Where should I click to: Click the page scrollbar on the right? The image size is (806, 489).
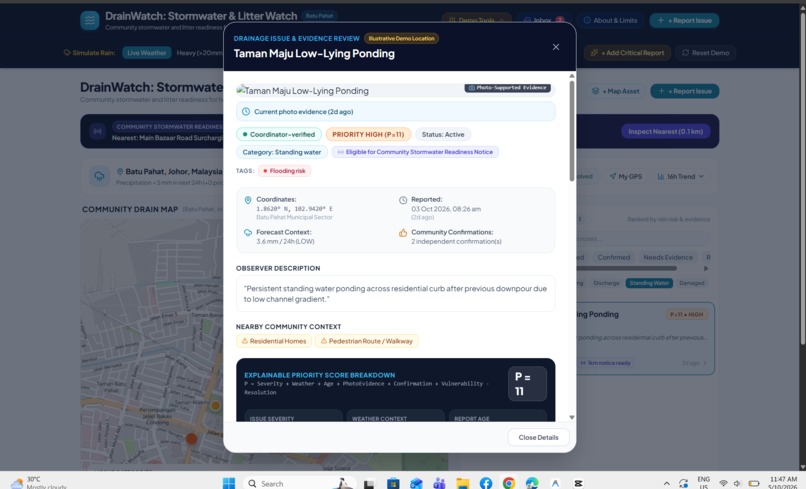[x=802, y=177]
